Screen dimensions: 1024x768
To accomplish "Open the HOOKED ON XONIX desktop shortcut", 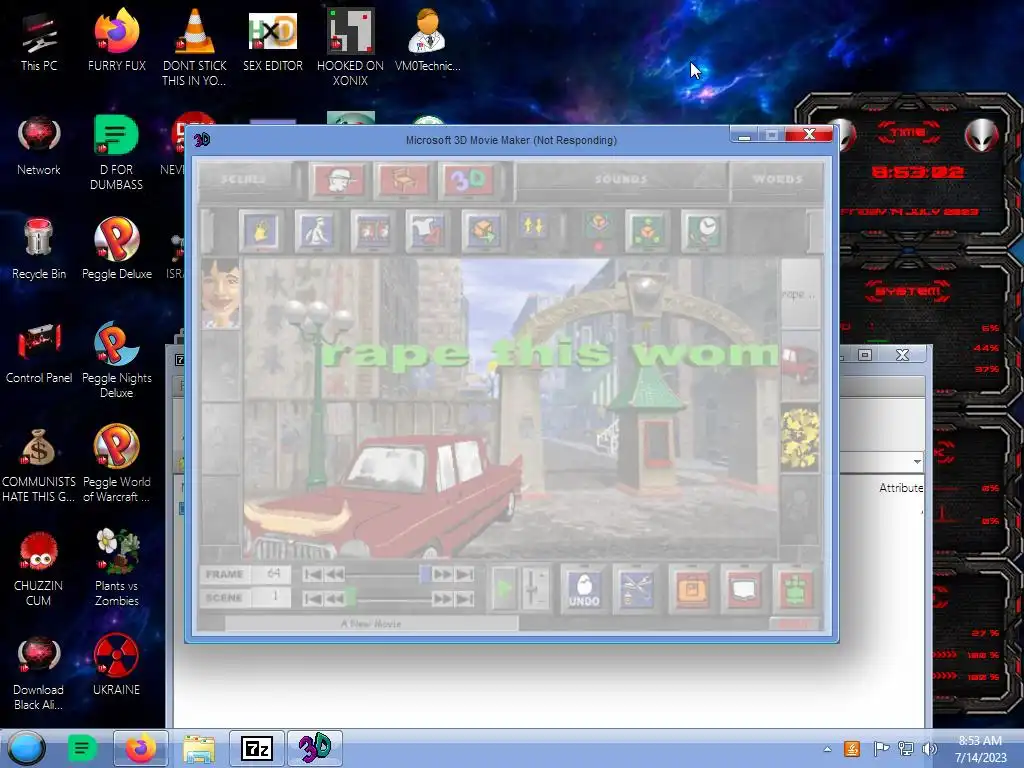I will click(350, 47).
